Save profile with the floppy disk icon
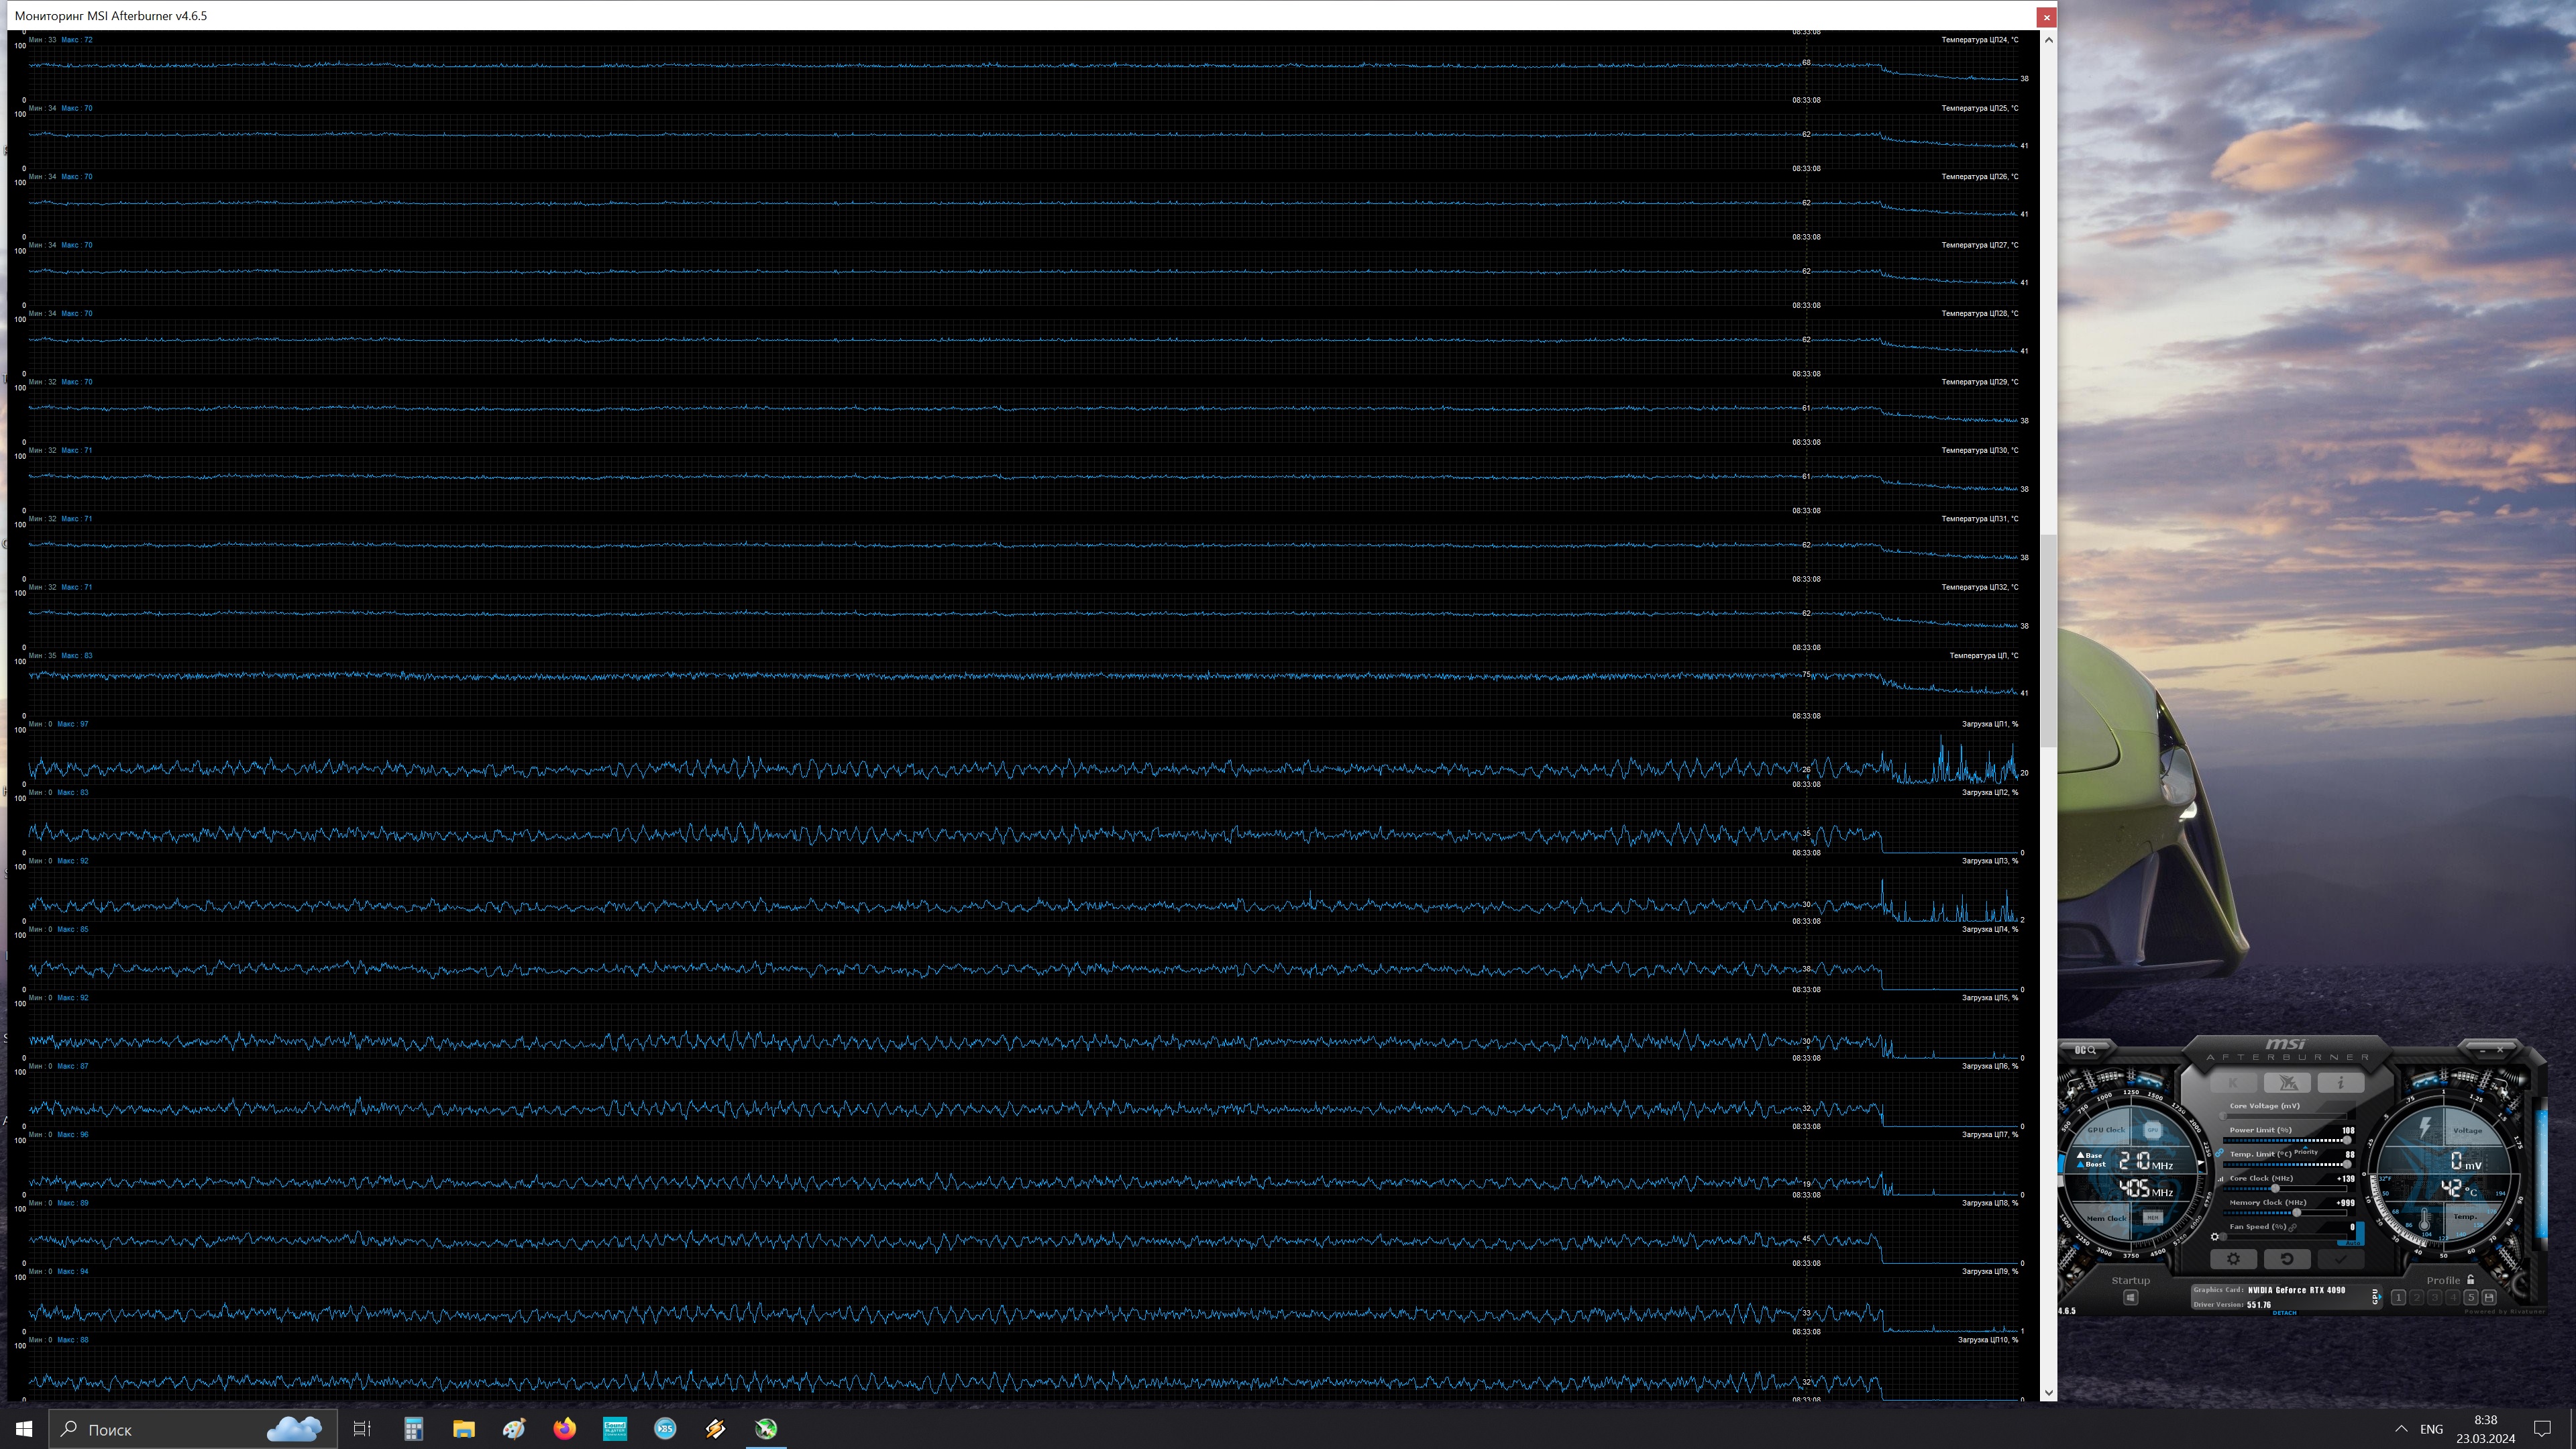Image resolution: width=2576 pixels, height=1449 pixels. (x=2489, y=1298)
